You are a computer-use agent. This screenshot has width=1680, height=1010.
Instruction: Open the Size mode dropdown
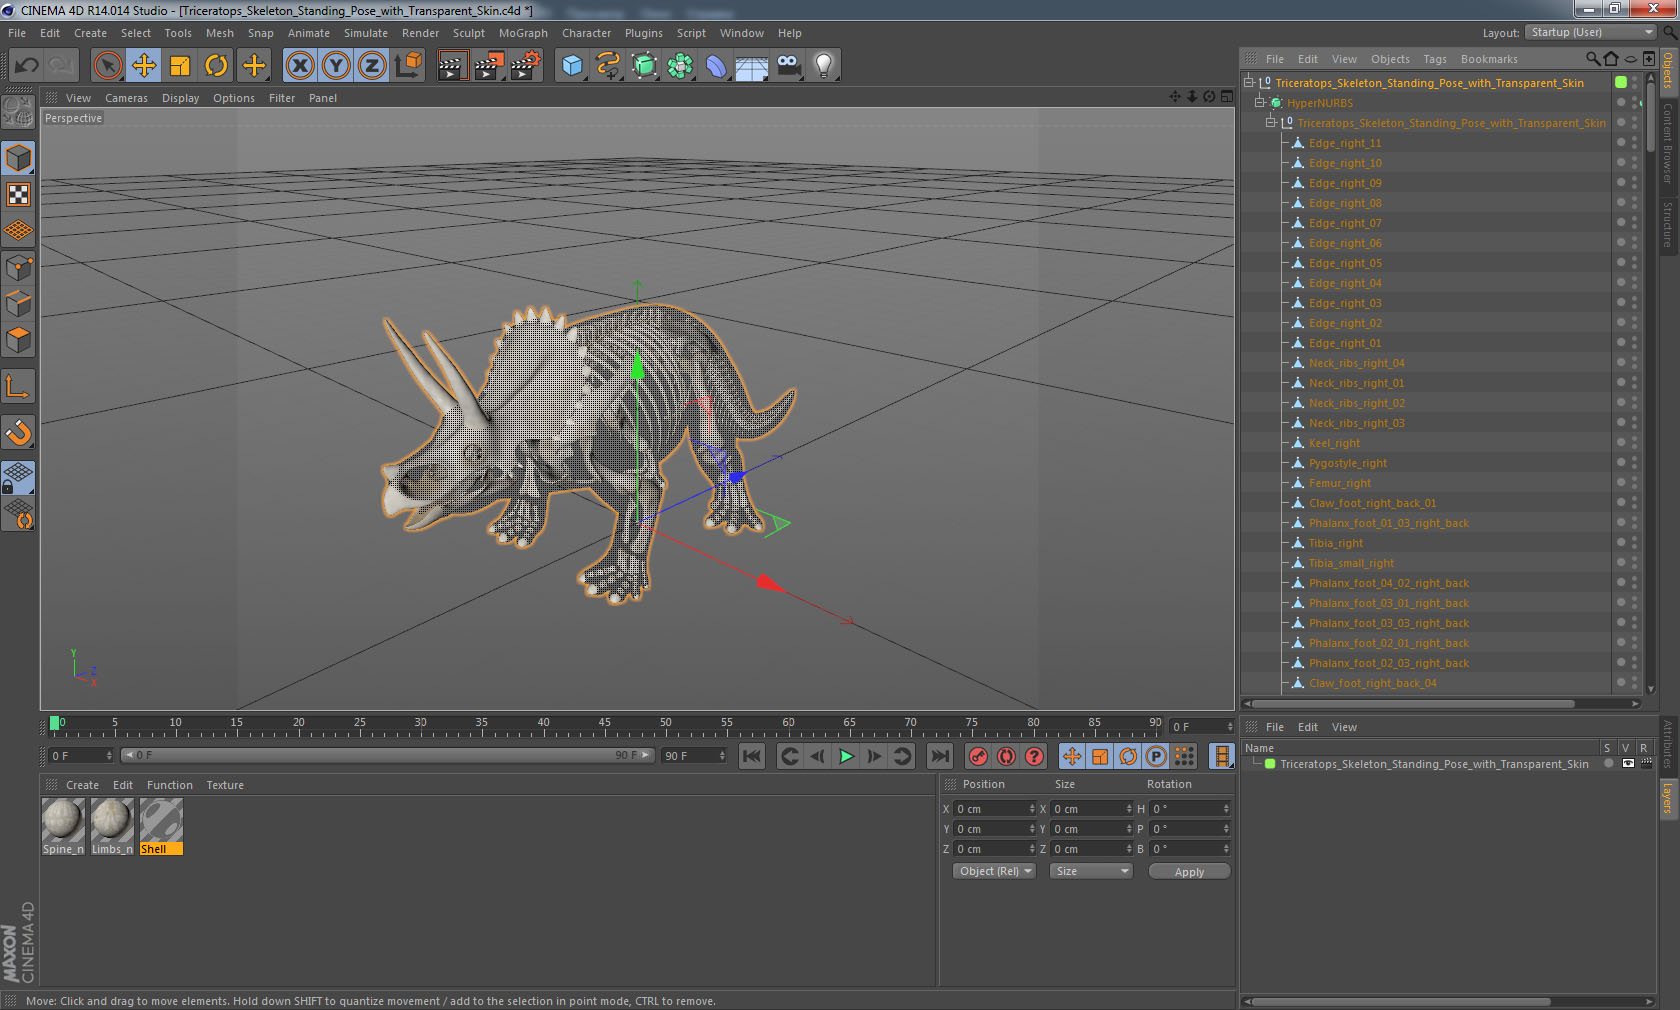1091,872
